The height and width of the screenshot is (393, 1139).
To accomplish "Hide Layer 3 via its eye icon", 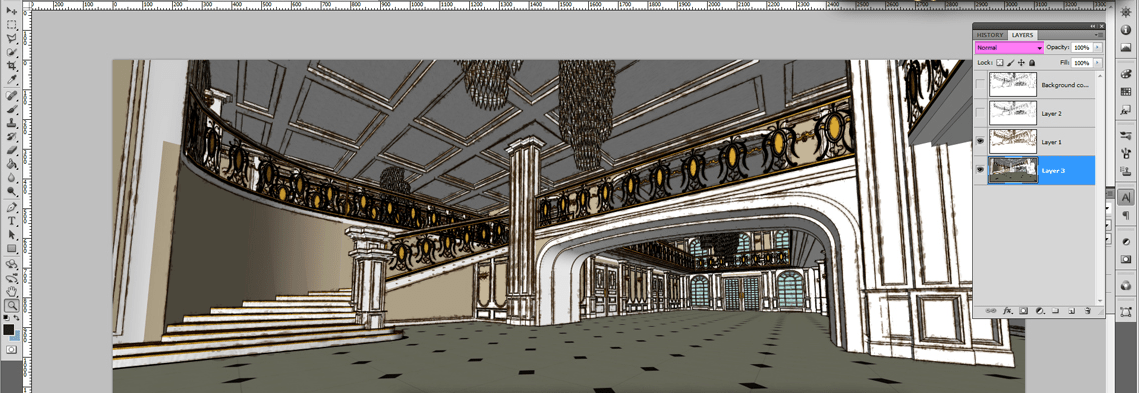I will [x=981, y=170].
